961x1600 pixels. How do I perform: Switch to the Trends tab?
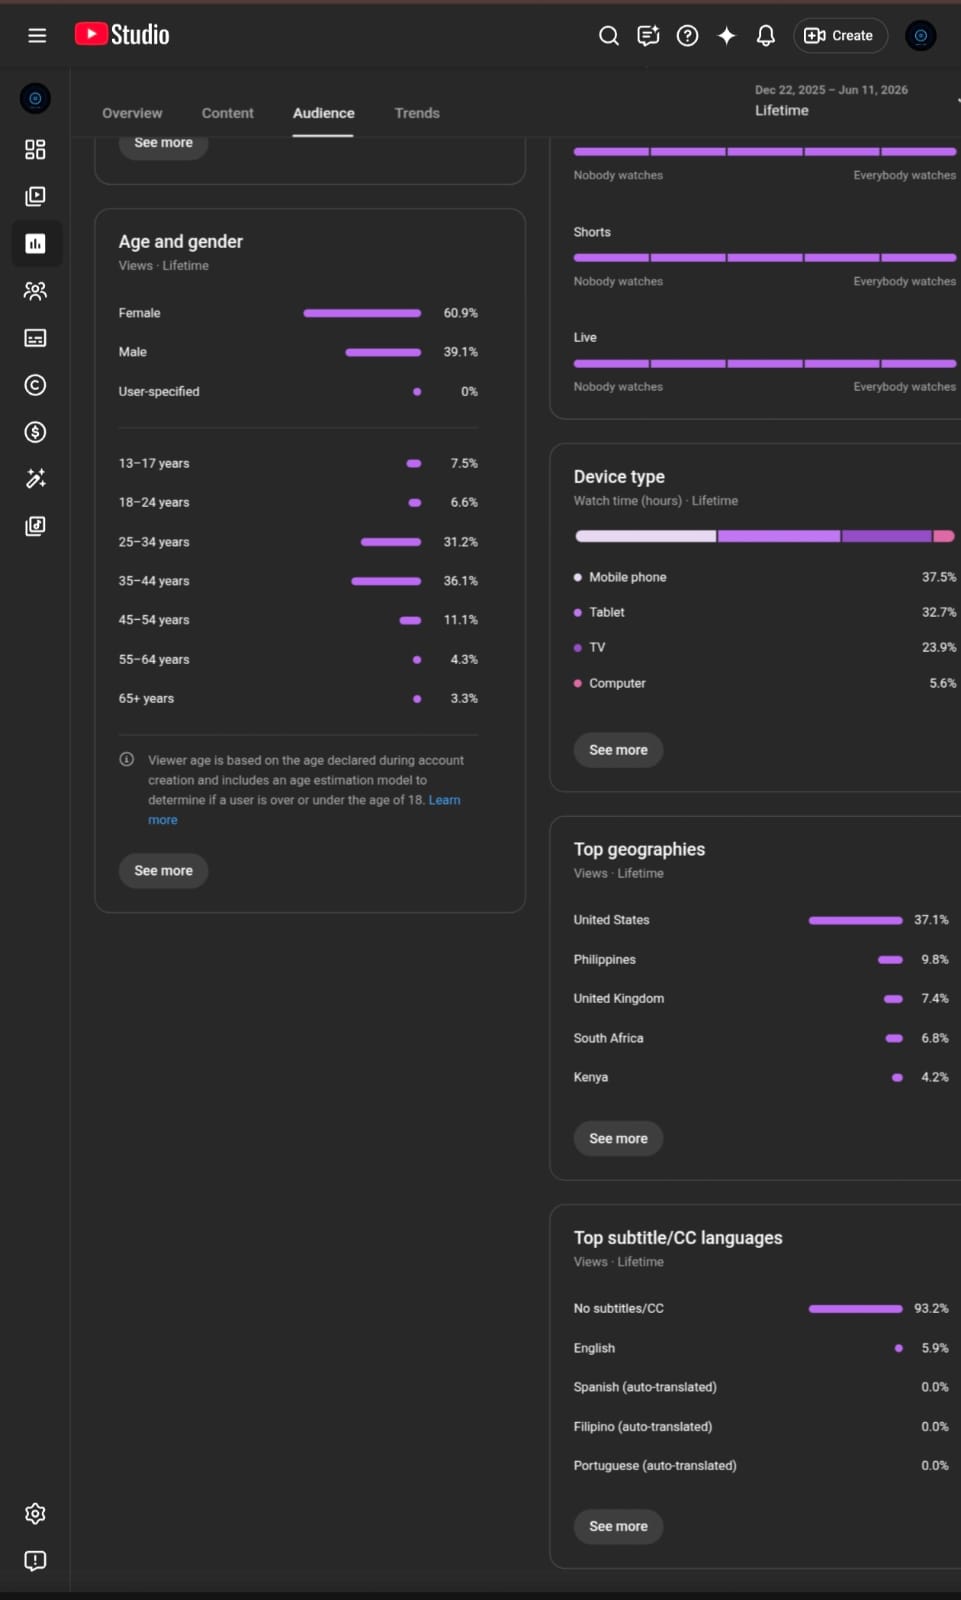click(x=417, y=113)
